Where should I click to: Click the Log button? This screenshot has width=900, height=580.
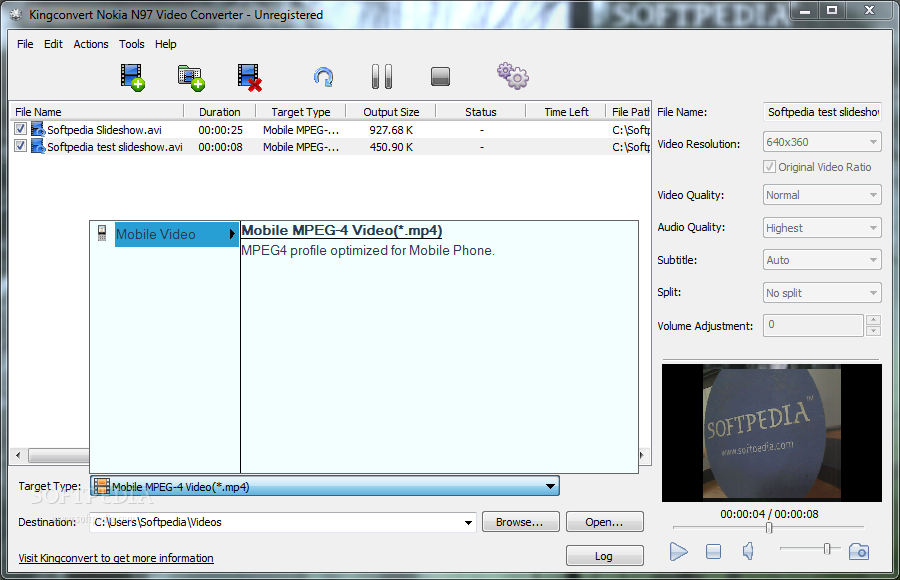(604, 556)
